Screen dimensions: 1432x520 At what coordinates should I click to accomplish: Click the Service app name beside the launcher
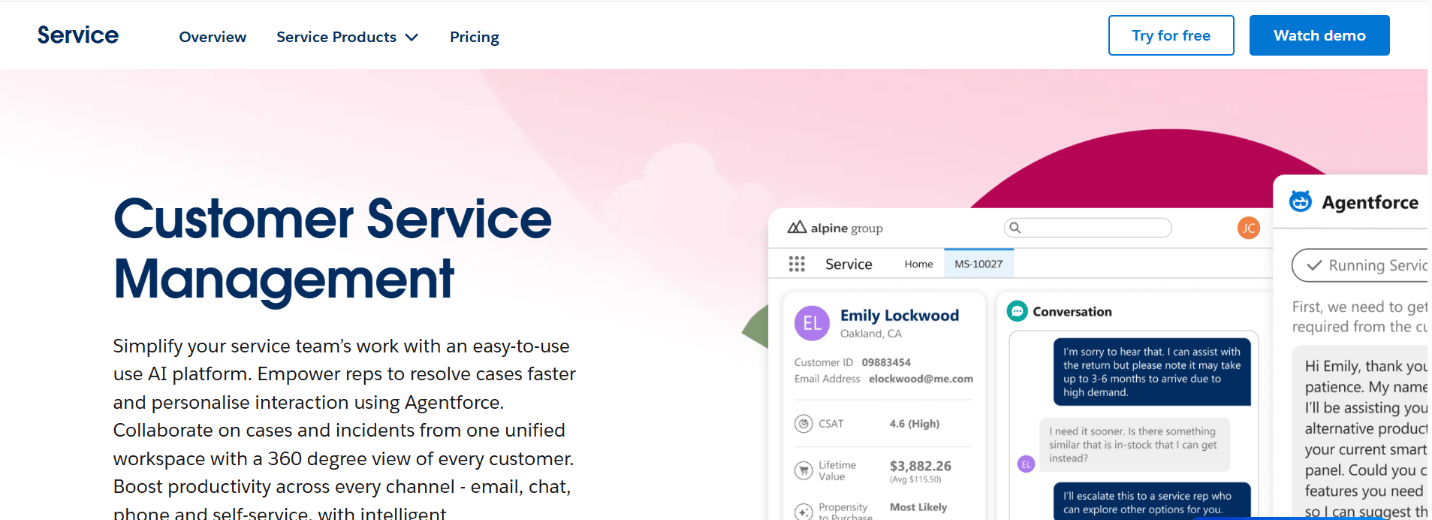(x=849, y=264)
